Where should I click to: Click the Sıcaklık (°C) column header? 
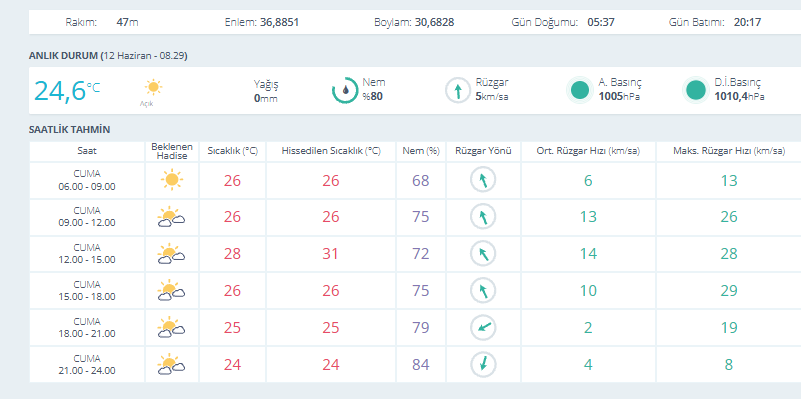tap(232, 151)
